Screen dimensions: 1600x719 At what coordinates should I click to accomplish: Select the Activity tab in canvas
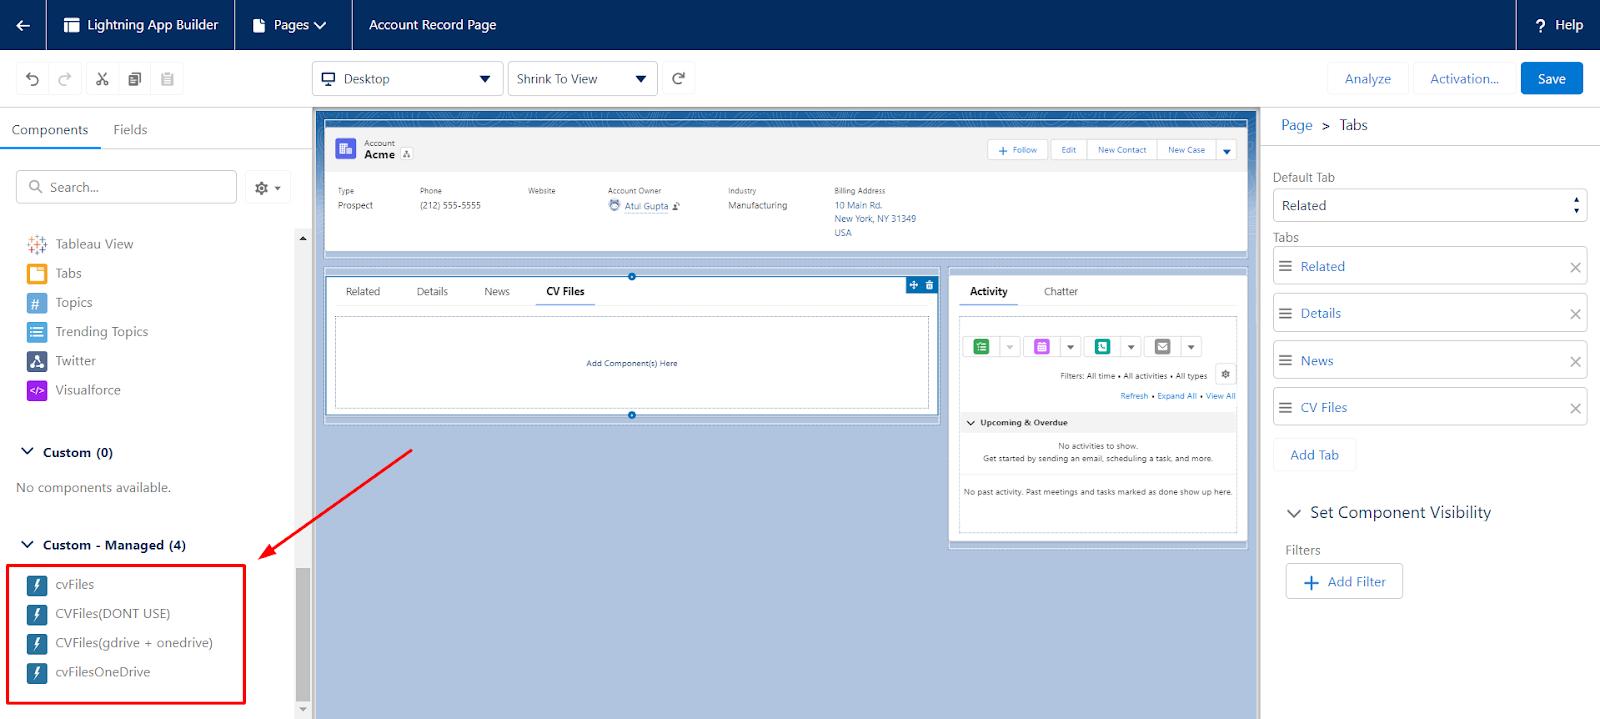989,292
